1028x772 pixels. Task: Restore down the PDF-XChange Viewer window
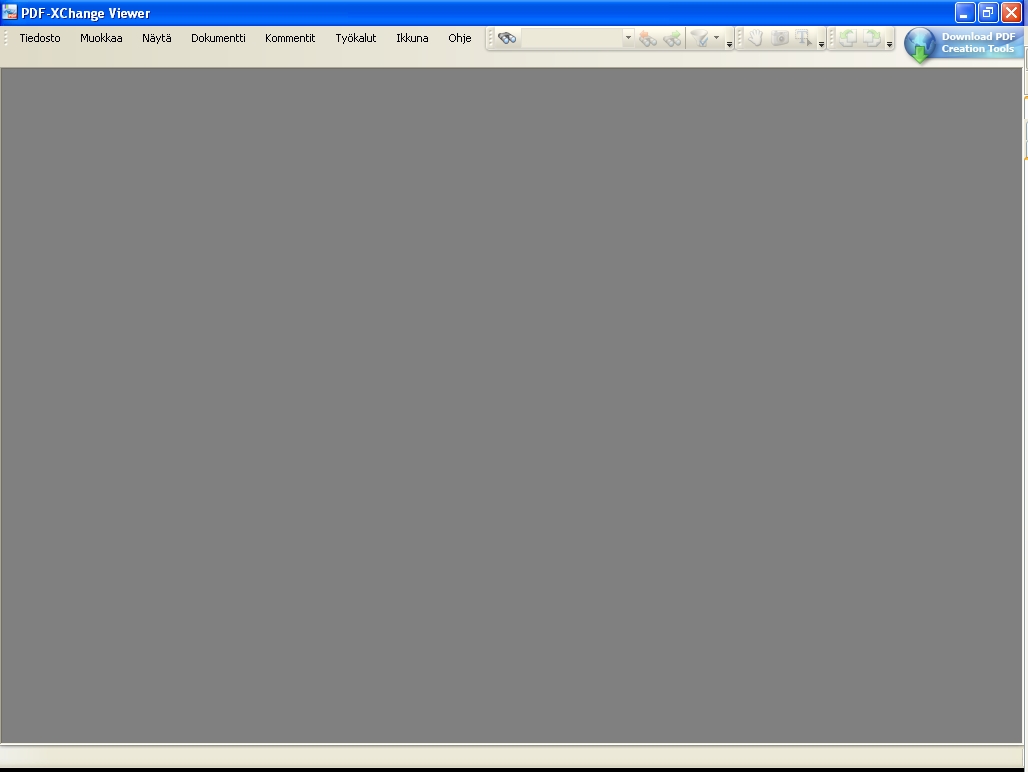[987, 13]
